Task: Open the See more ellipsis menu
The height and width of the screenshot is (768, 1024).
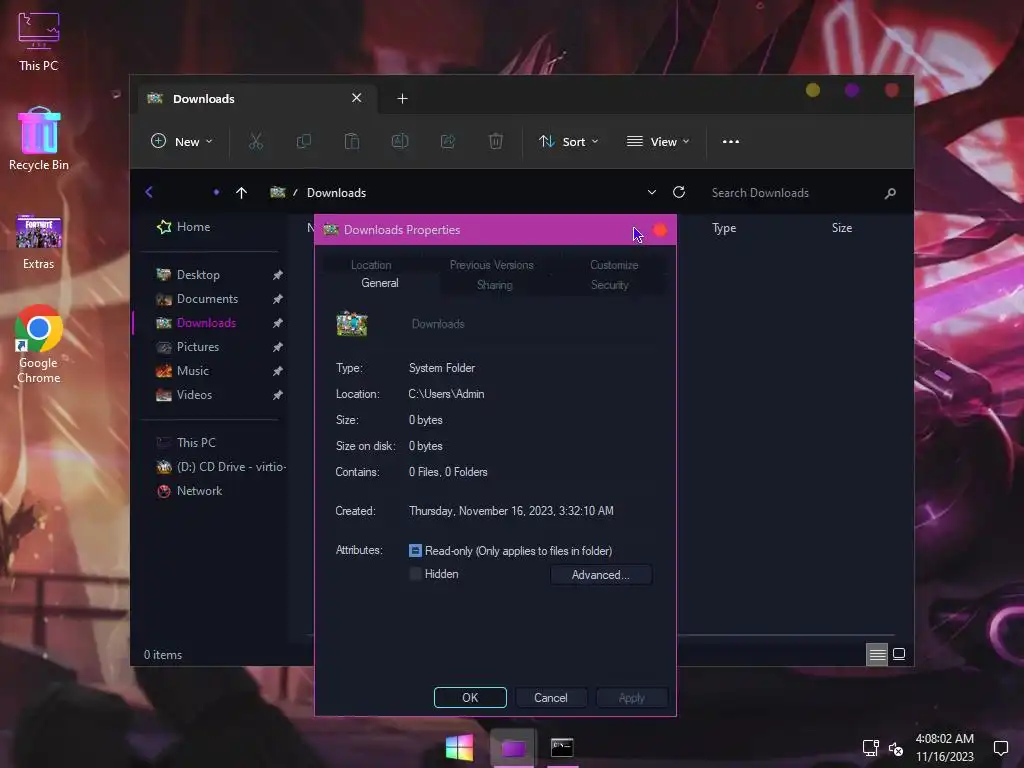Action: (x=731, y=141)
